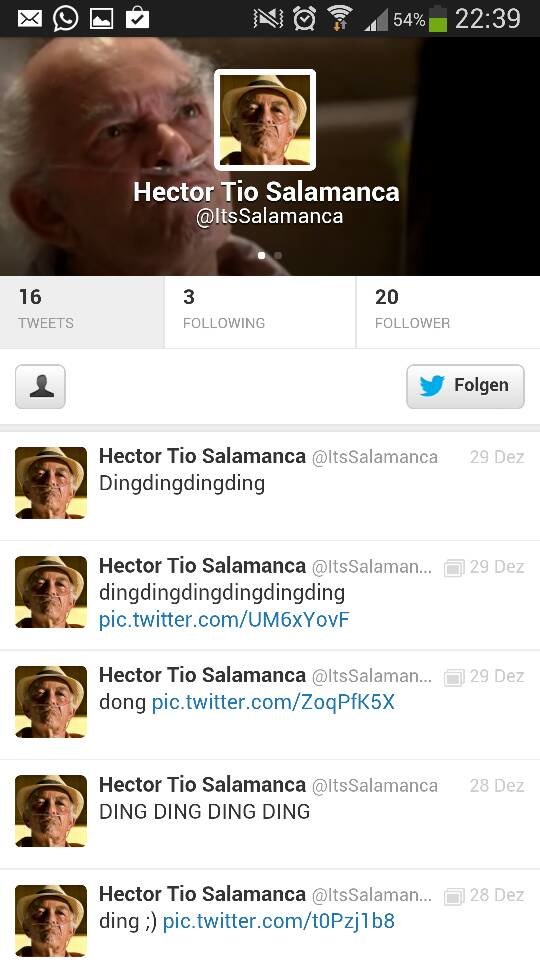Tap the media icon on the dong tweet
Screen dimensions: 540x960
coord(453,678)
